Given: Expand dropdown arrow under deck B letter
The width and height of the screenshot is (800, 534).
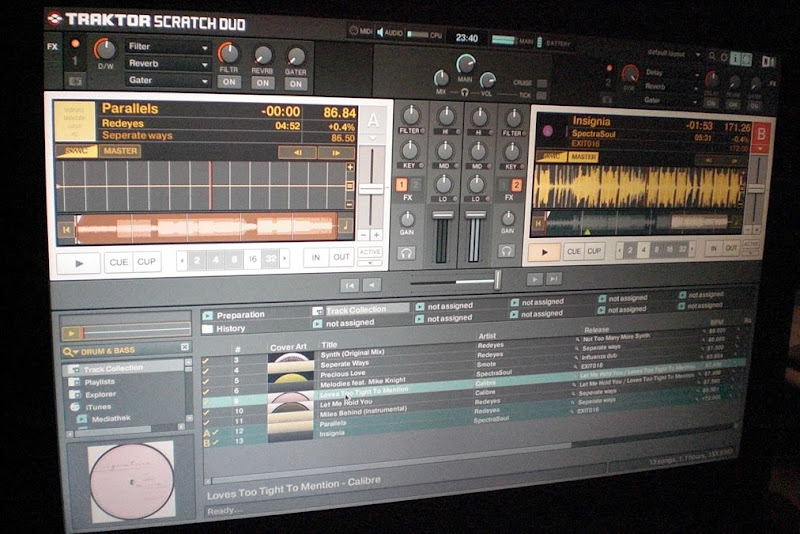Looking at the screenshot, I should click(x=760, y=149).
